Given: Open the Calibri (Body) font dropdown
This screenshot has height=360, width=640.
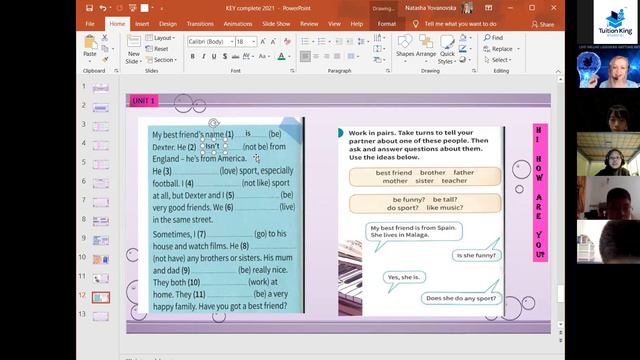Looking at the screenshot, I should (x=231, y=42).
